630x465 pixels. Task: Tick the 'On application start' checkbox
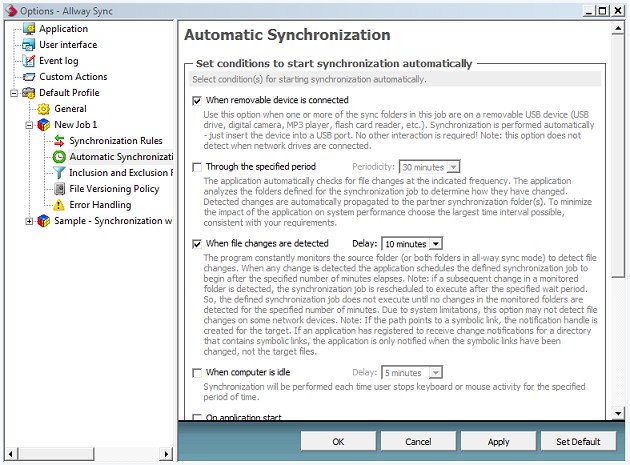click(x=197, y=417)
